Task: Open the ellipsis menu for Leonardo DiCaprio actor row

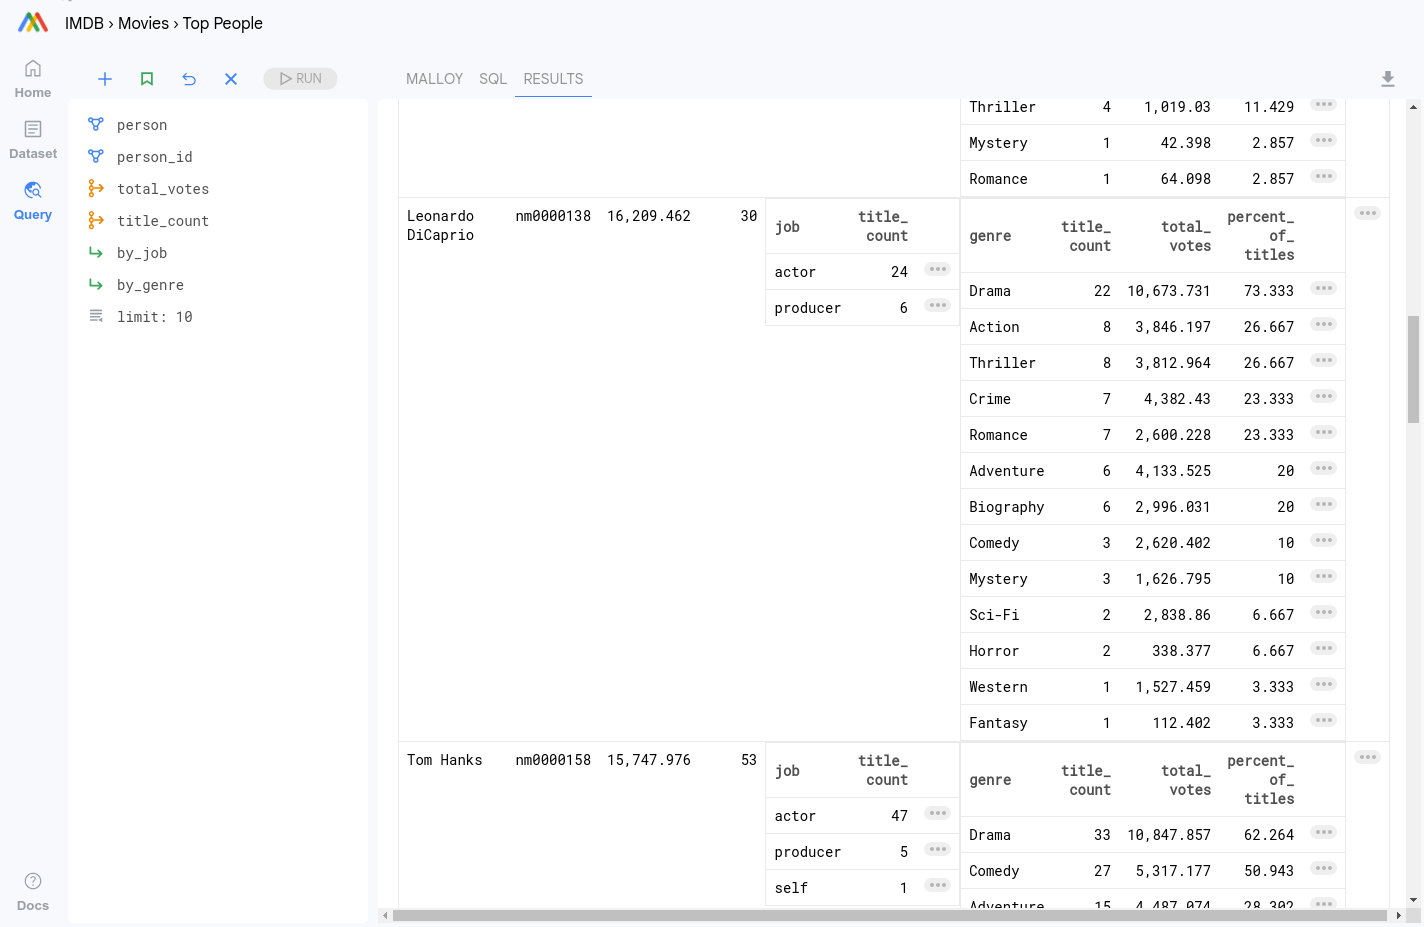Action: pyautogui.click(x=937, y=269)
